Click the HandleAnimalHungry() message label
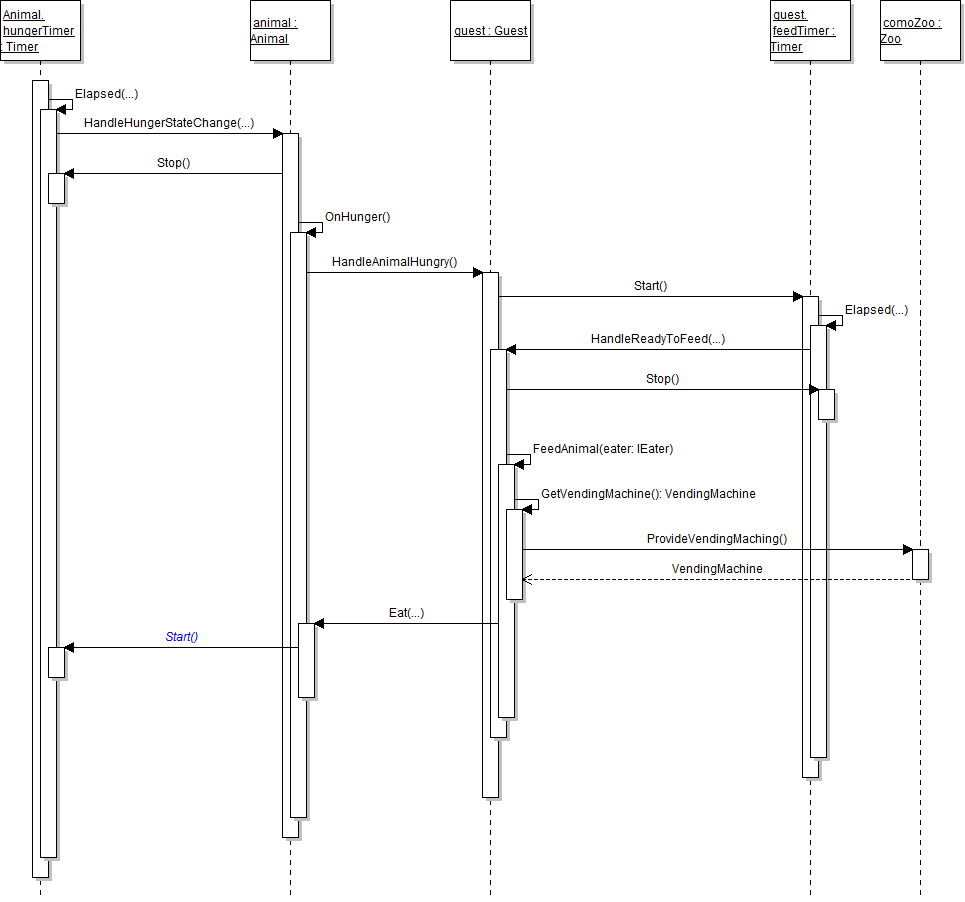 (x=394, y=263)
